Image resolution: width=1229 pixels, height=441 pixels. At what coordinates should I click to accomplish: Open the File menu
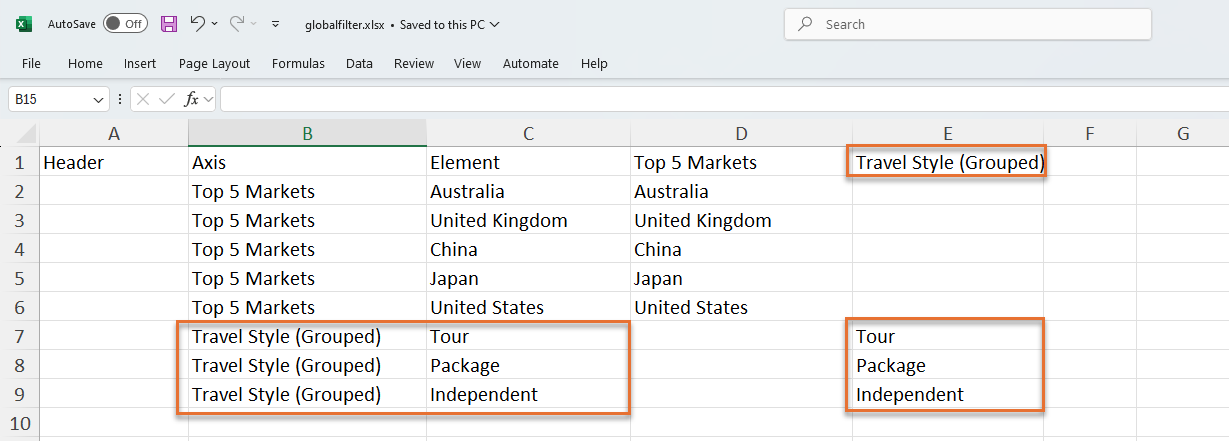pos(31,63)
